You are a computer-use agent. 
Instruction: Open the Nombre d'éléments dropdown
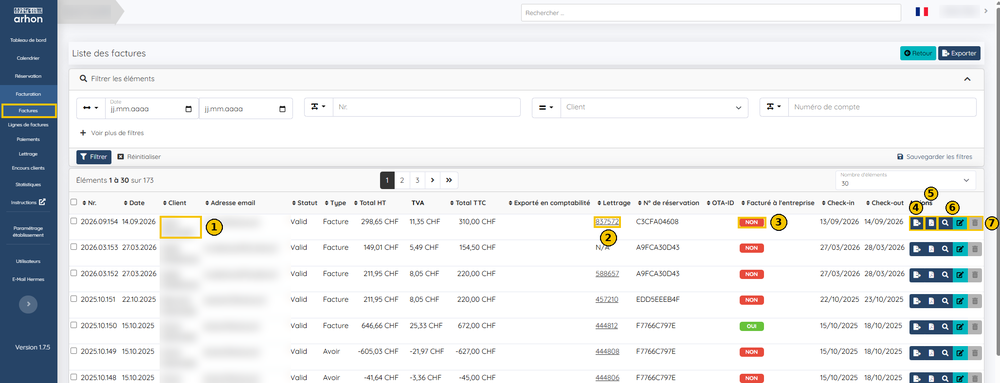[x=905, y=180]
